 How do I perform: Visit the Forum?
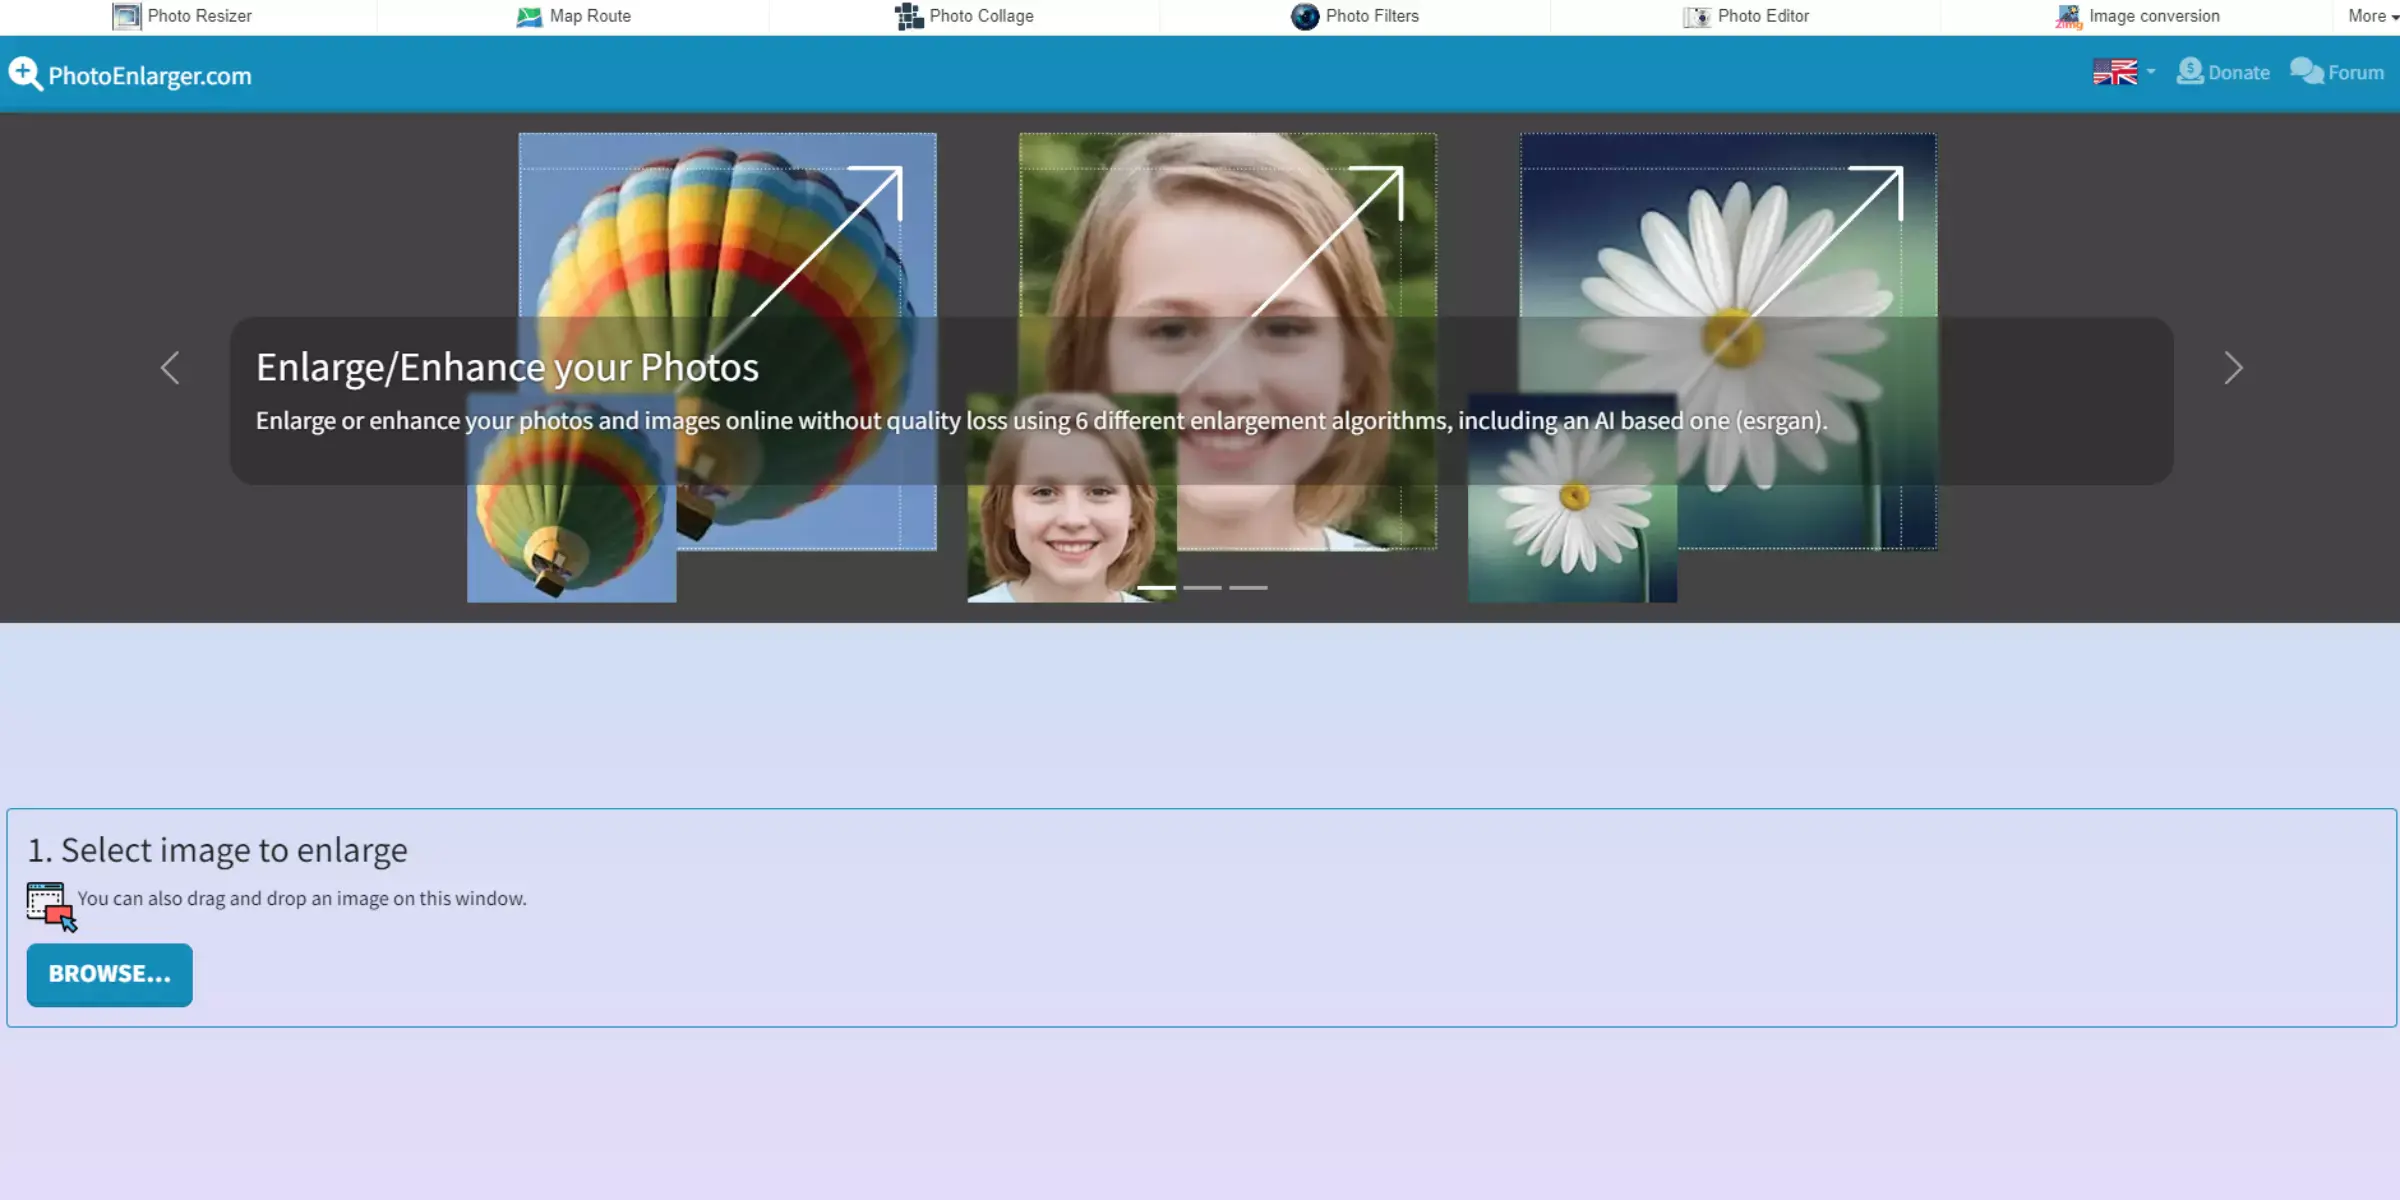[x=2356, y=73]
